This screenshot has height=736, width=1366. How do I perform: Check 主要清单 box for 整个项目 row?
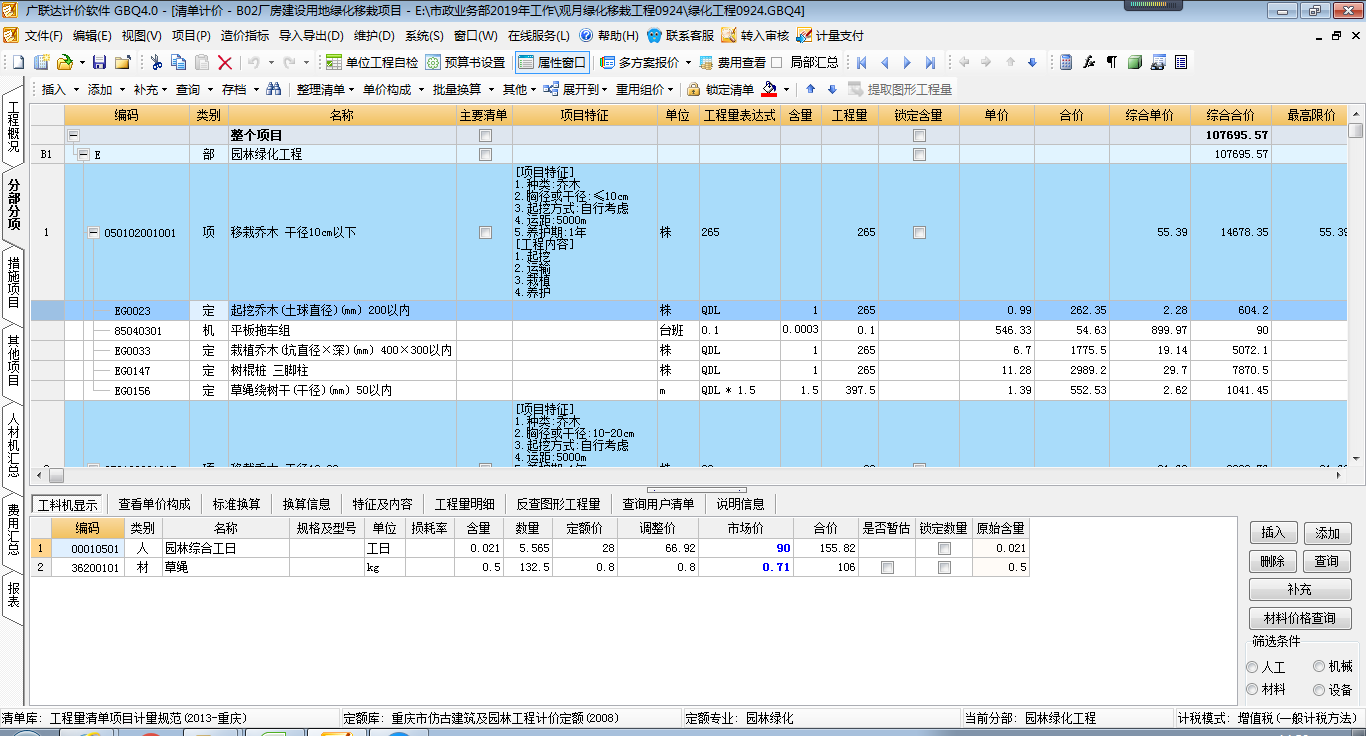(x=485, y=135)
